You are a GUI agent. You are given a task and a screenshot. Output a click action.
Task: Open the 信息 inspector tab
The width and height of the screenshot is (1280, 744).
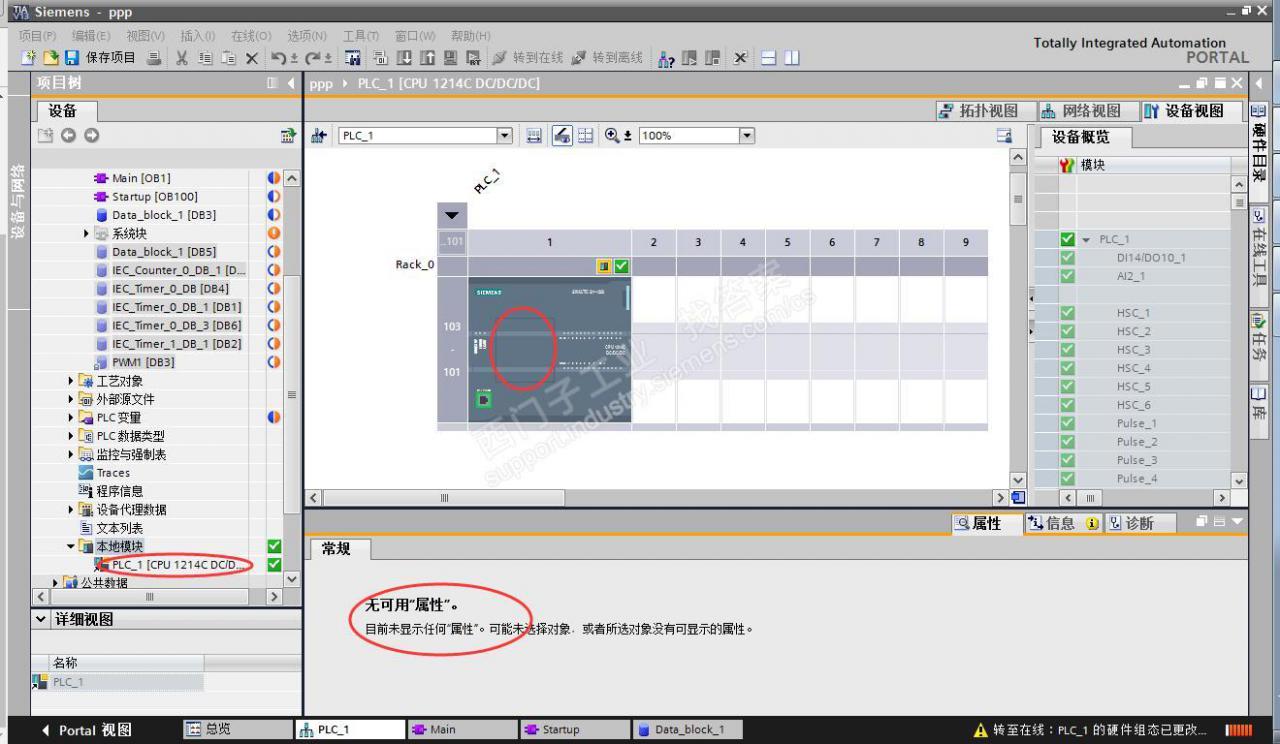coord(1062,523)
